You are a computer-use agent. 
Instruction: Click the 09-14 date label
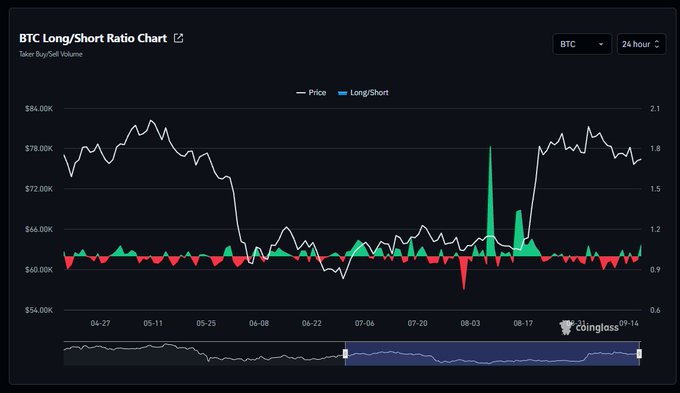[x=629, y=323]
